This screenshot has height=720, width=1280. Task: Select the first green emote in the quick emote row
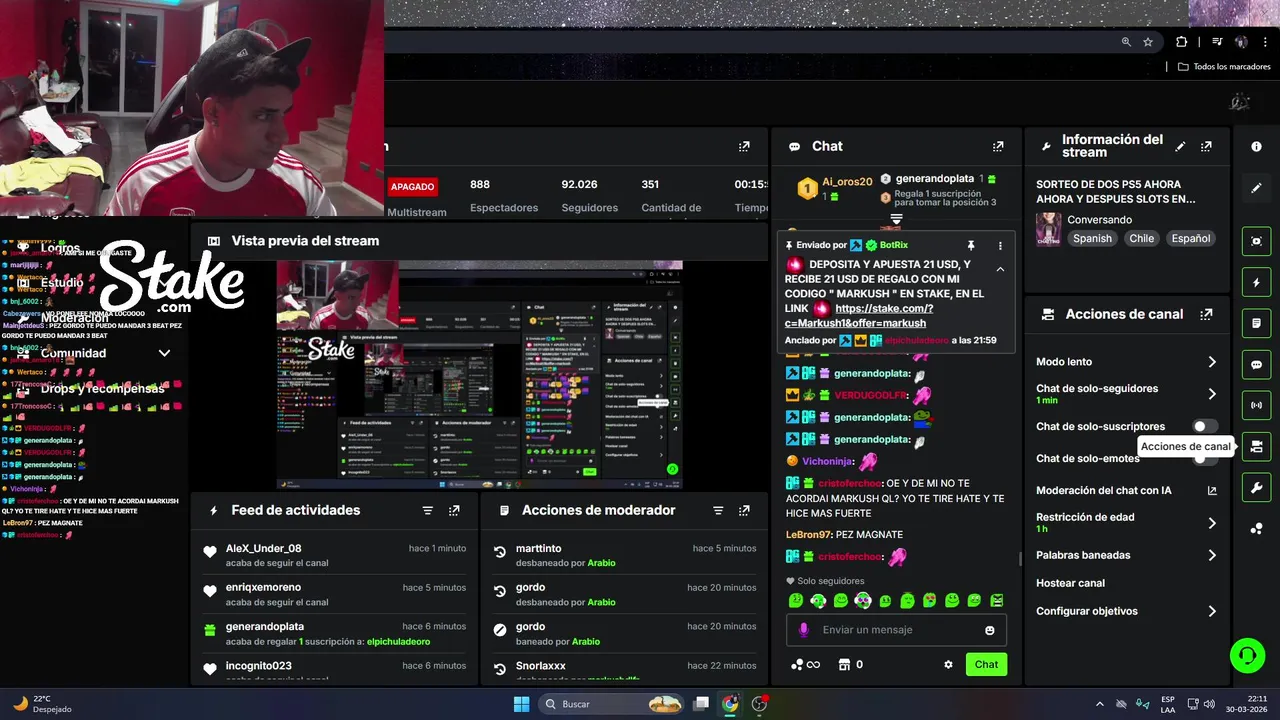click(x=796, y=601)
